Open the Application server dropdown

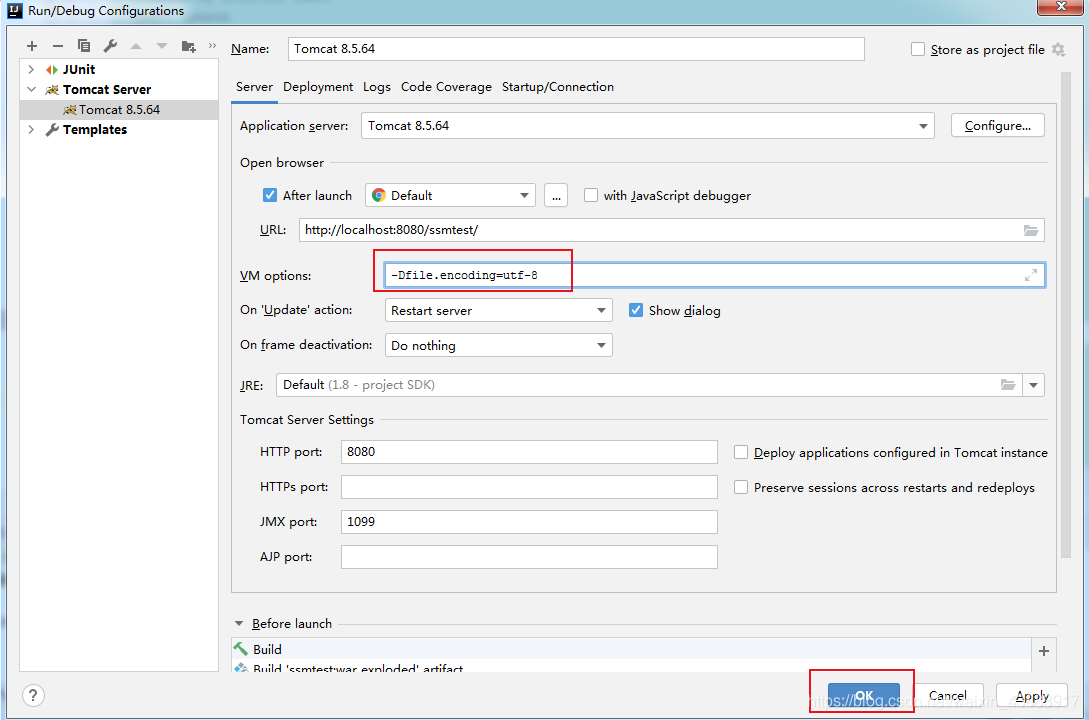tap(647, 126)
